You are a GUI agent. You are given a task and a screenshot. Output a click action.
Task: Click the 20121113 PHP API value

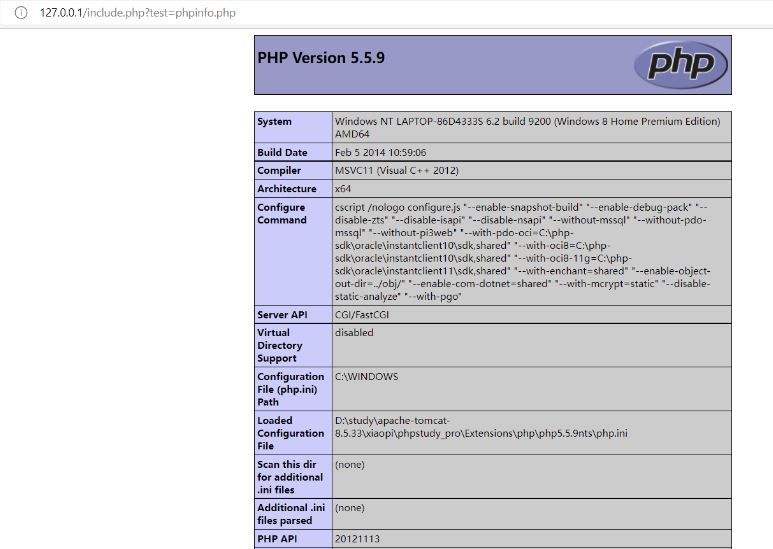coord(357,539)
